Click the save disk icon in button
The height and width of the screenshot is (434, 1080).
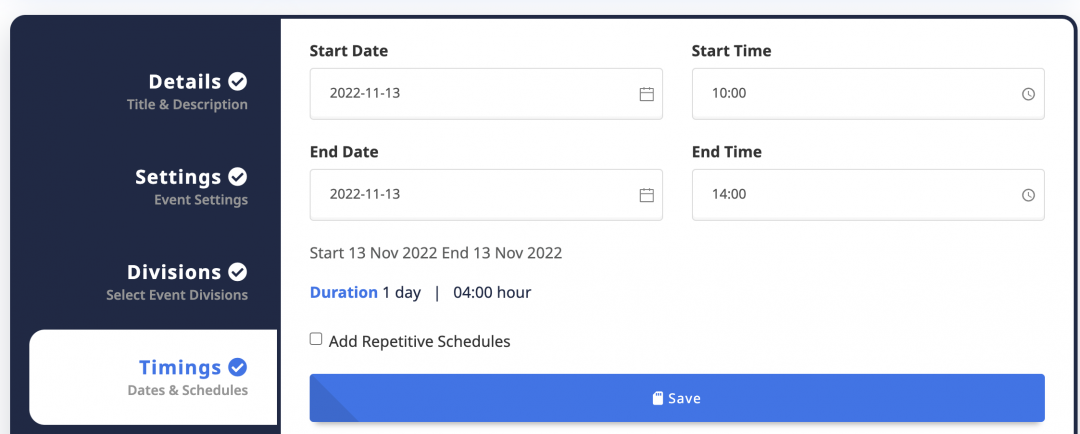pos(658,398)
